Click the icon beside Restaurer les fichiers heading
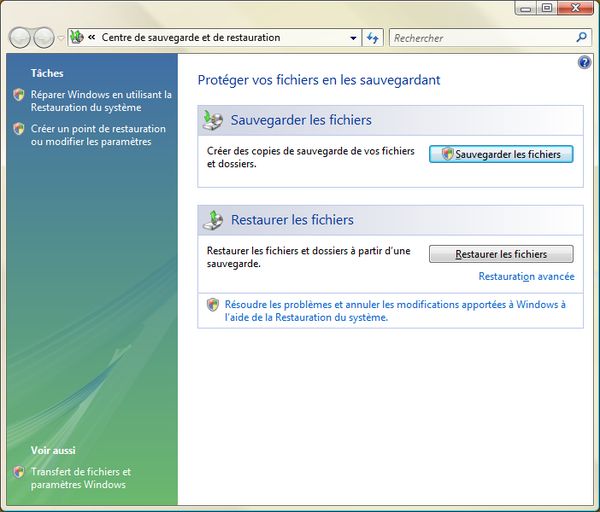The width and height of the screenshot is (600, 512). click(x=213, y=220)
